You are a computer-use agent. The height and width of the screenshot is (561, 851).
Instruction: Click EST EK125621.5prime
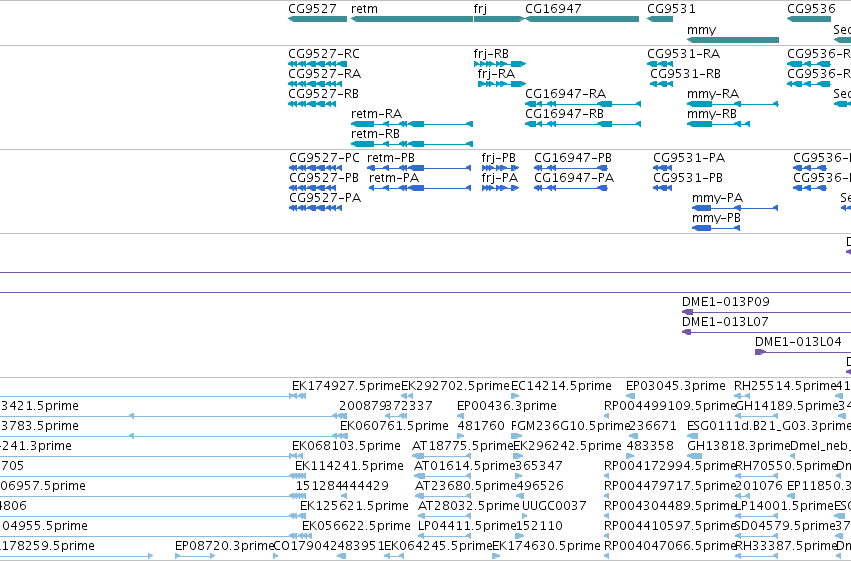click(354, 506)
